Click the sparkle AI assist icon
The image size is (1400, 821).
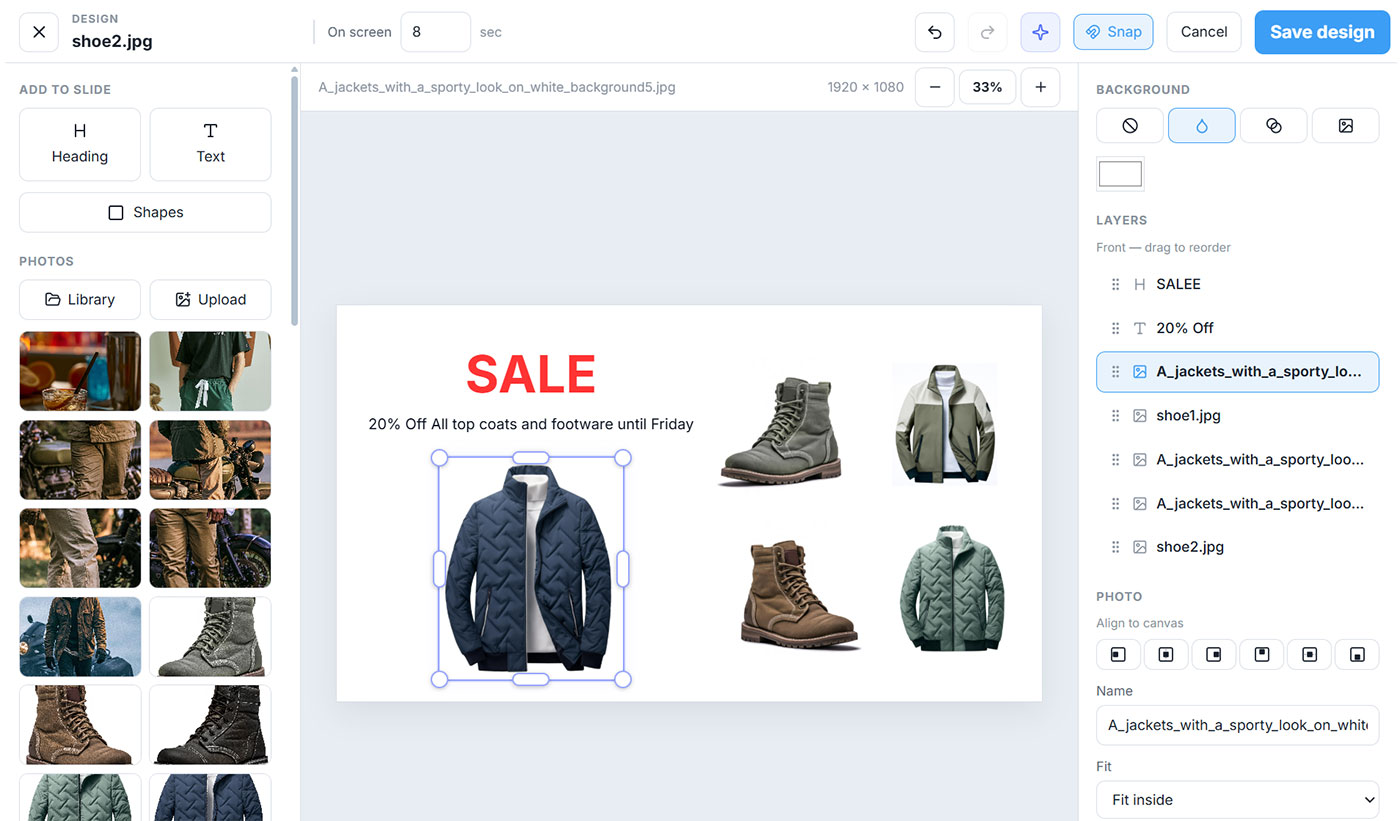1040,32
